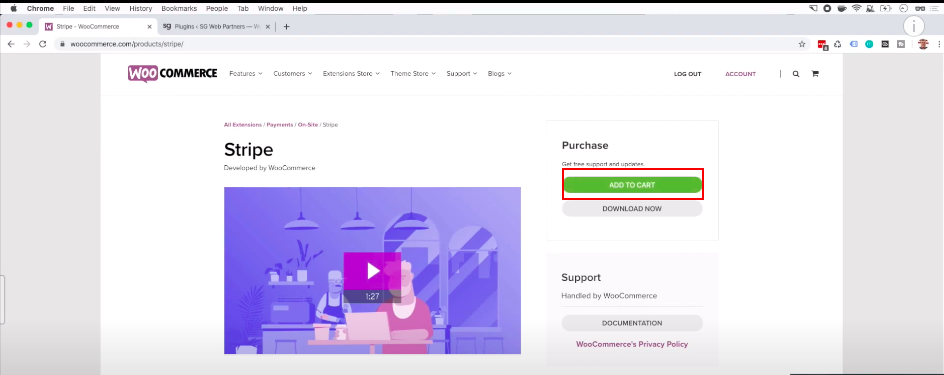Open the shopping cart icon in header
944x375 pixels.
point(815,74)
